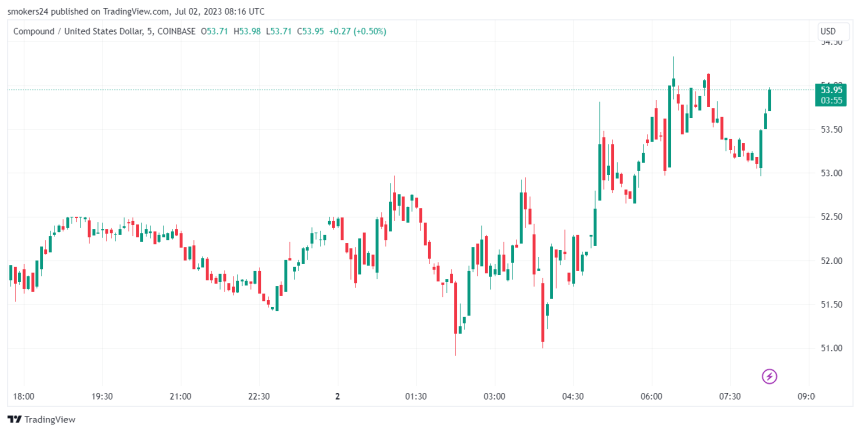Click the O53.71 open value
This screenshot has width=860, height=432.
216,31
